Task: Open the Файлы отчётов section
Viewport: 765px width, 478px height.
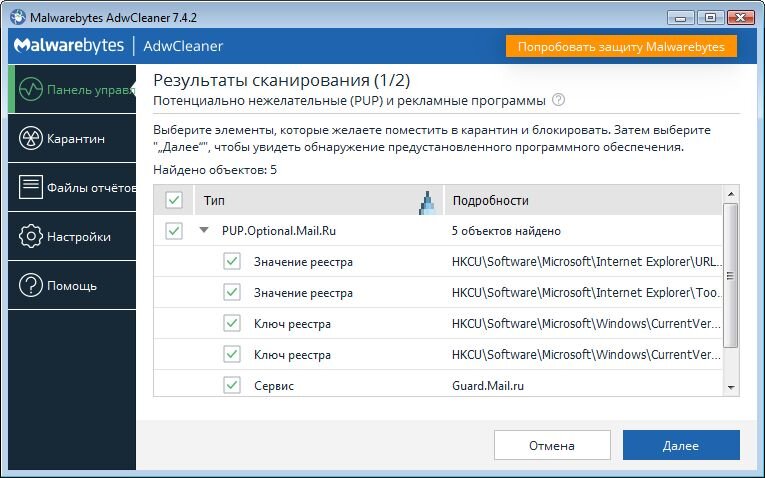Action: (x=72, y=187)
